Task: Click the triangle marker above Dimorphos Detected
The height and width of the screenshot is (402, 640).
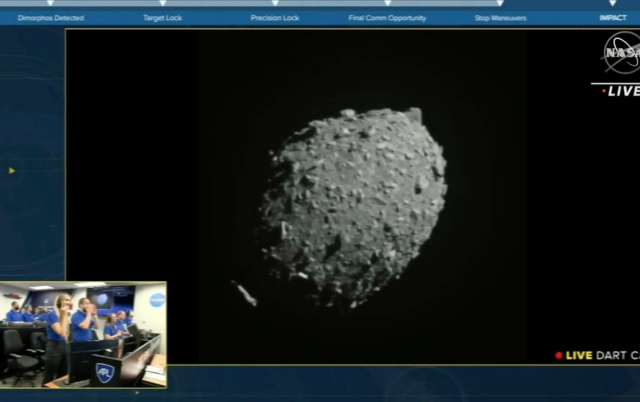Action: [50, 4]
